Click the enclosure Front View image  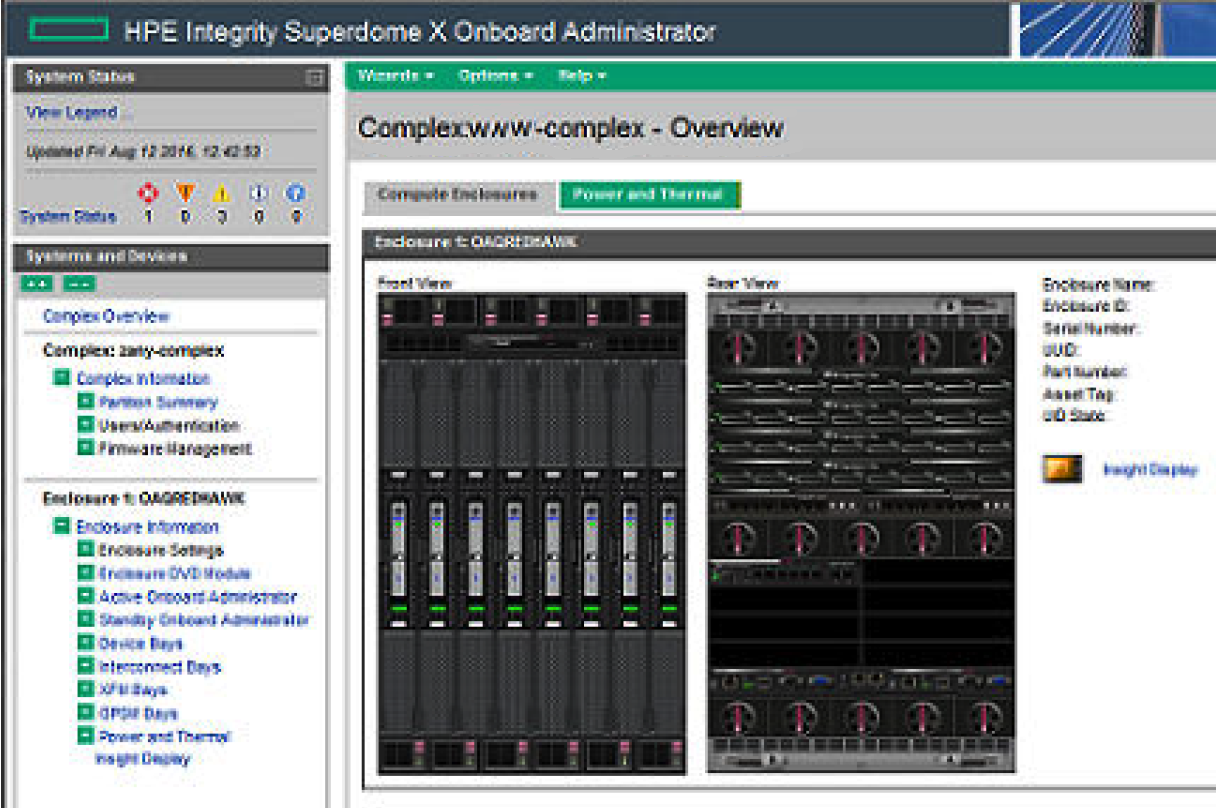(x=532, y=533)
